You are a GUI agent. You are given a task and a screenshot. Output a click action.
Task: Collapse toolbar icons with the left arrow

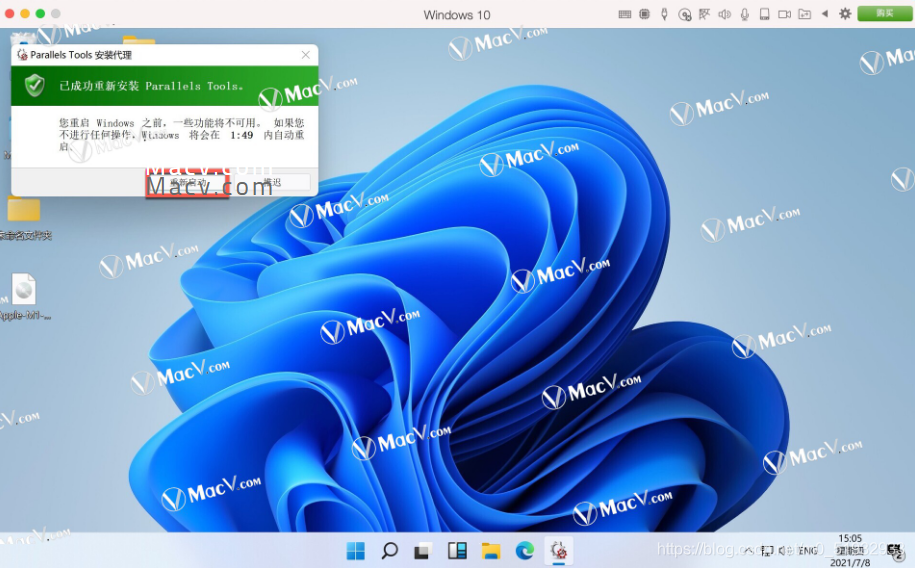point(825,13)
